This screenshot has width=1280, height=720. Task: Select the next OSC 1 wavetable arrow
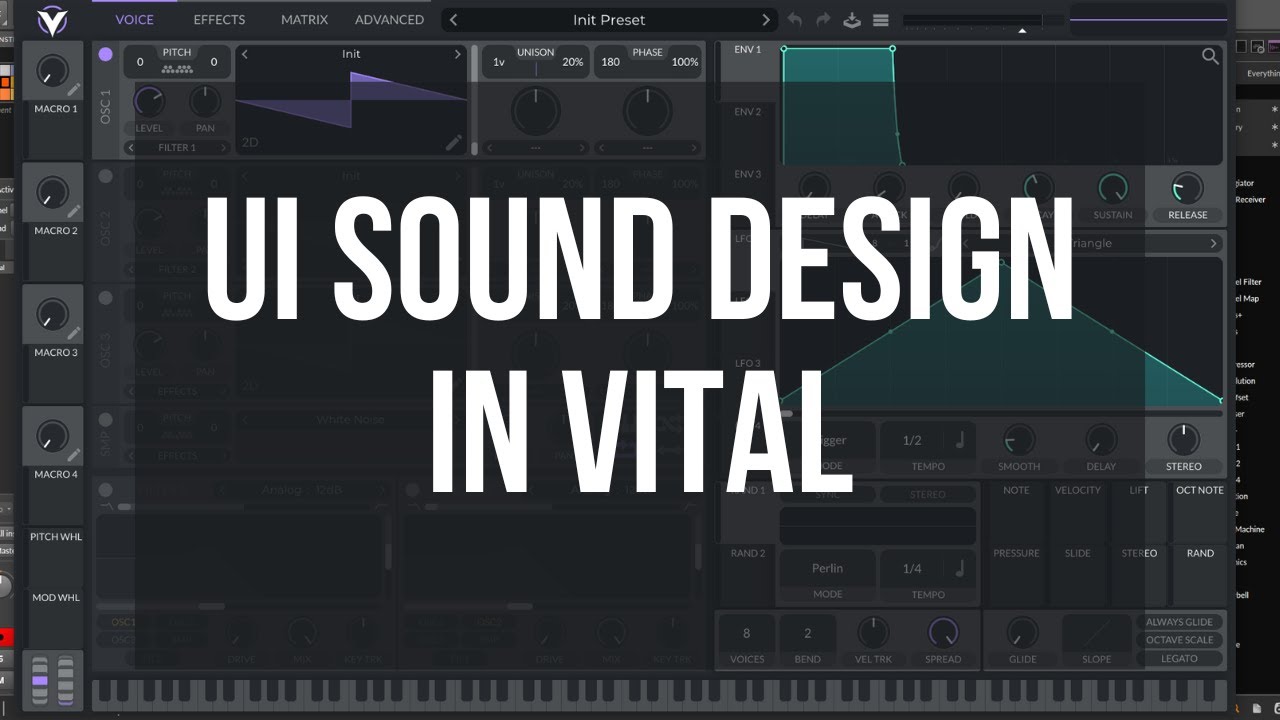(x=458, y=55)
